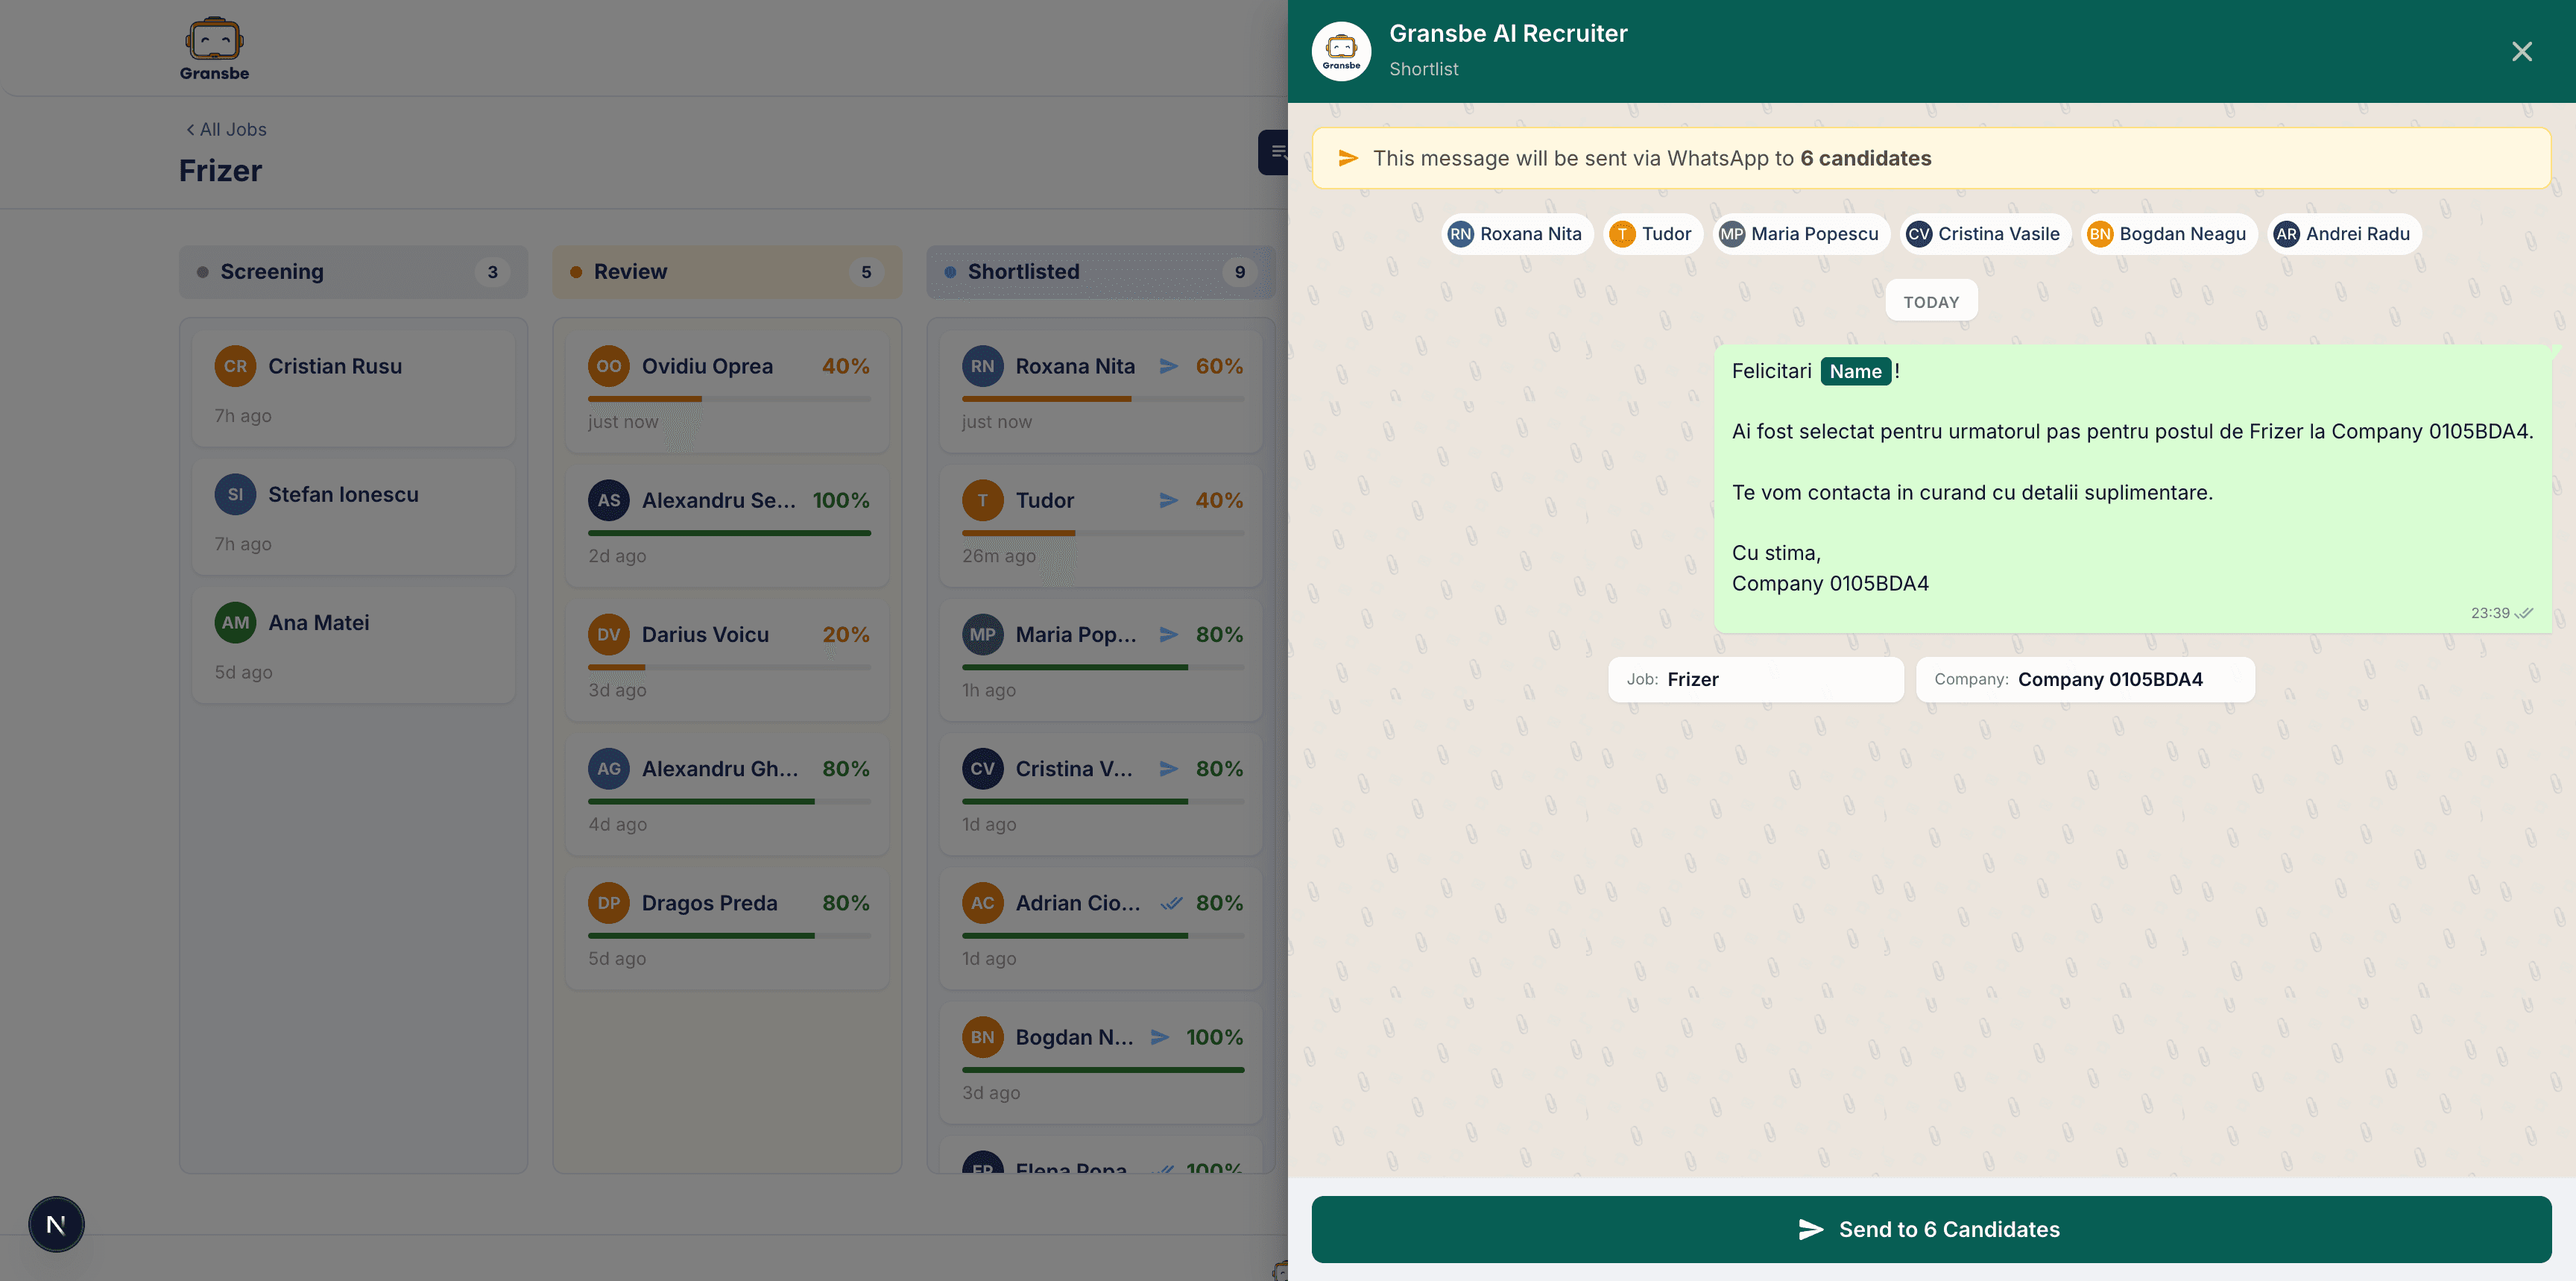Open the sort and filter icon above the board

[x=1279, y=152]
